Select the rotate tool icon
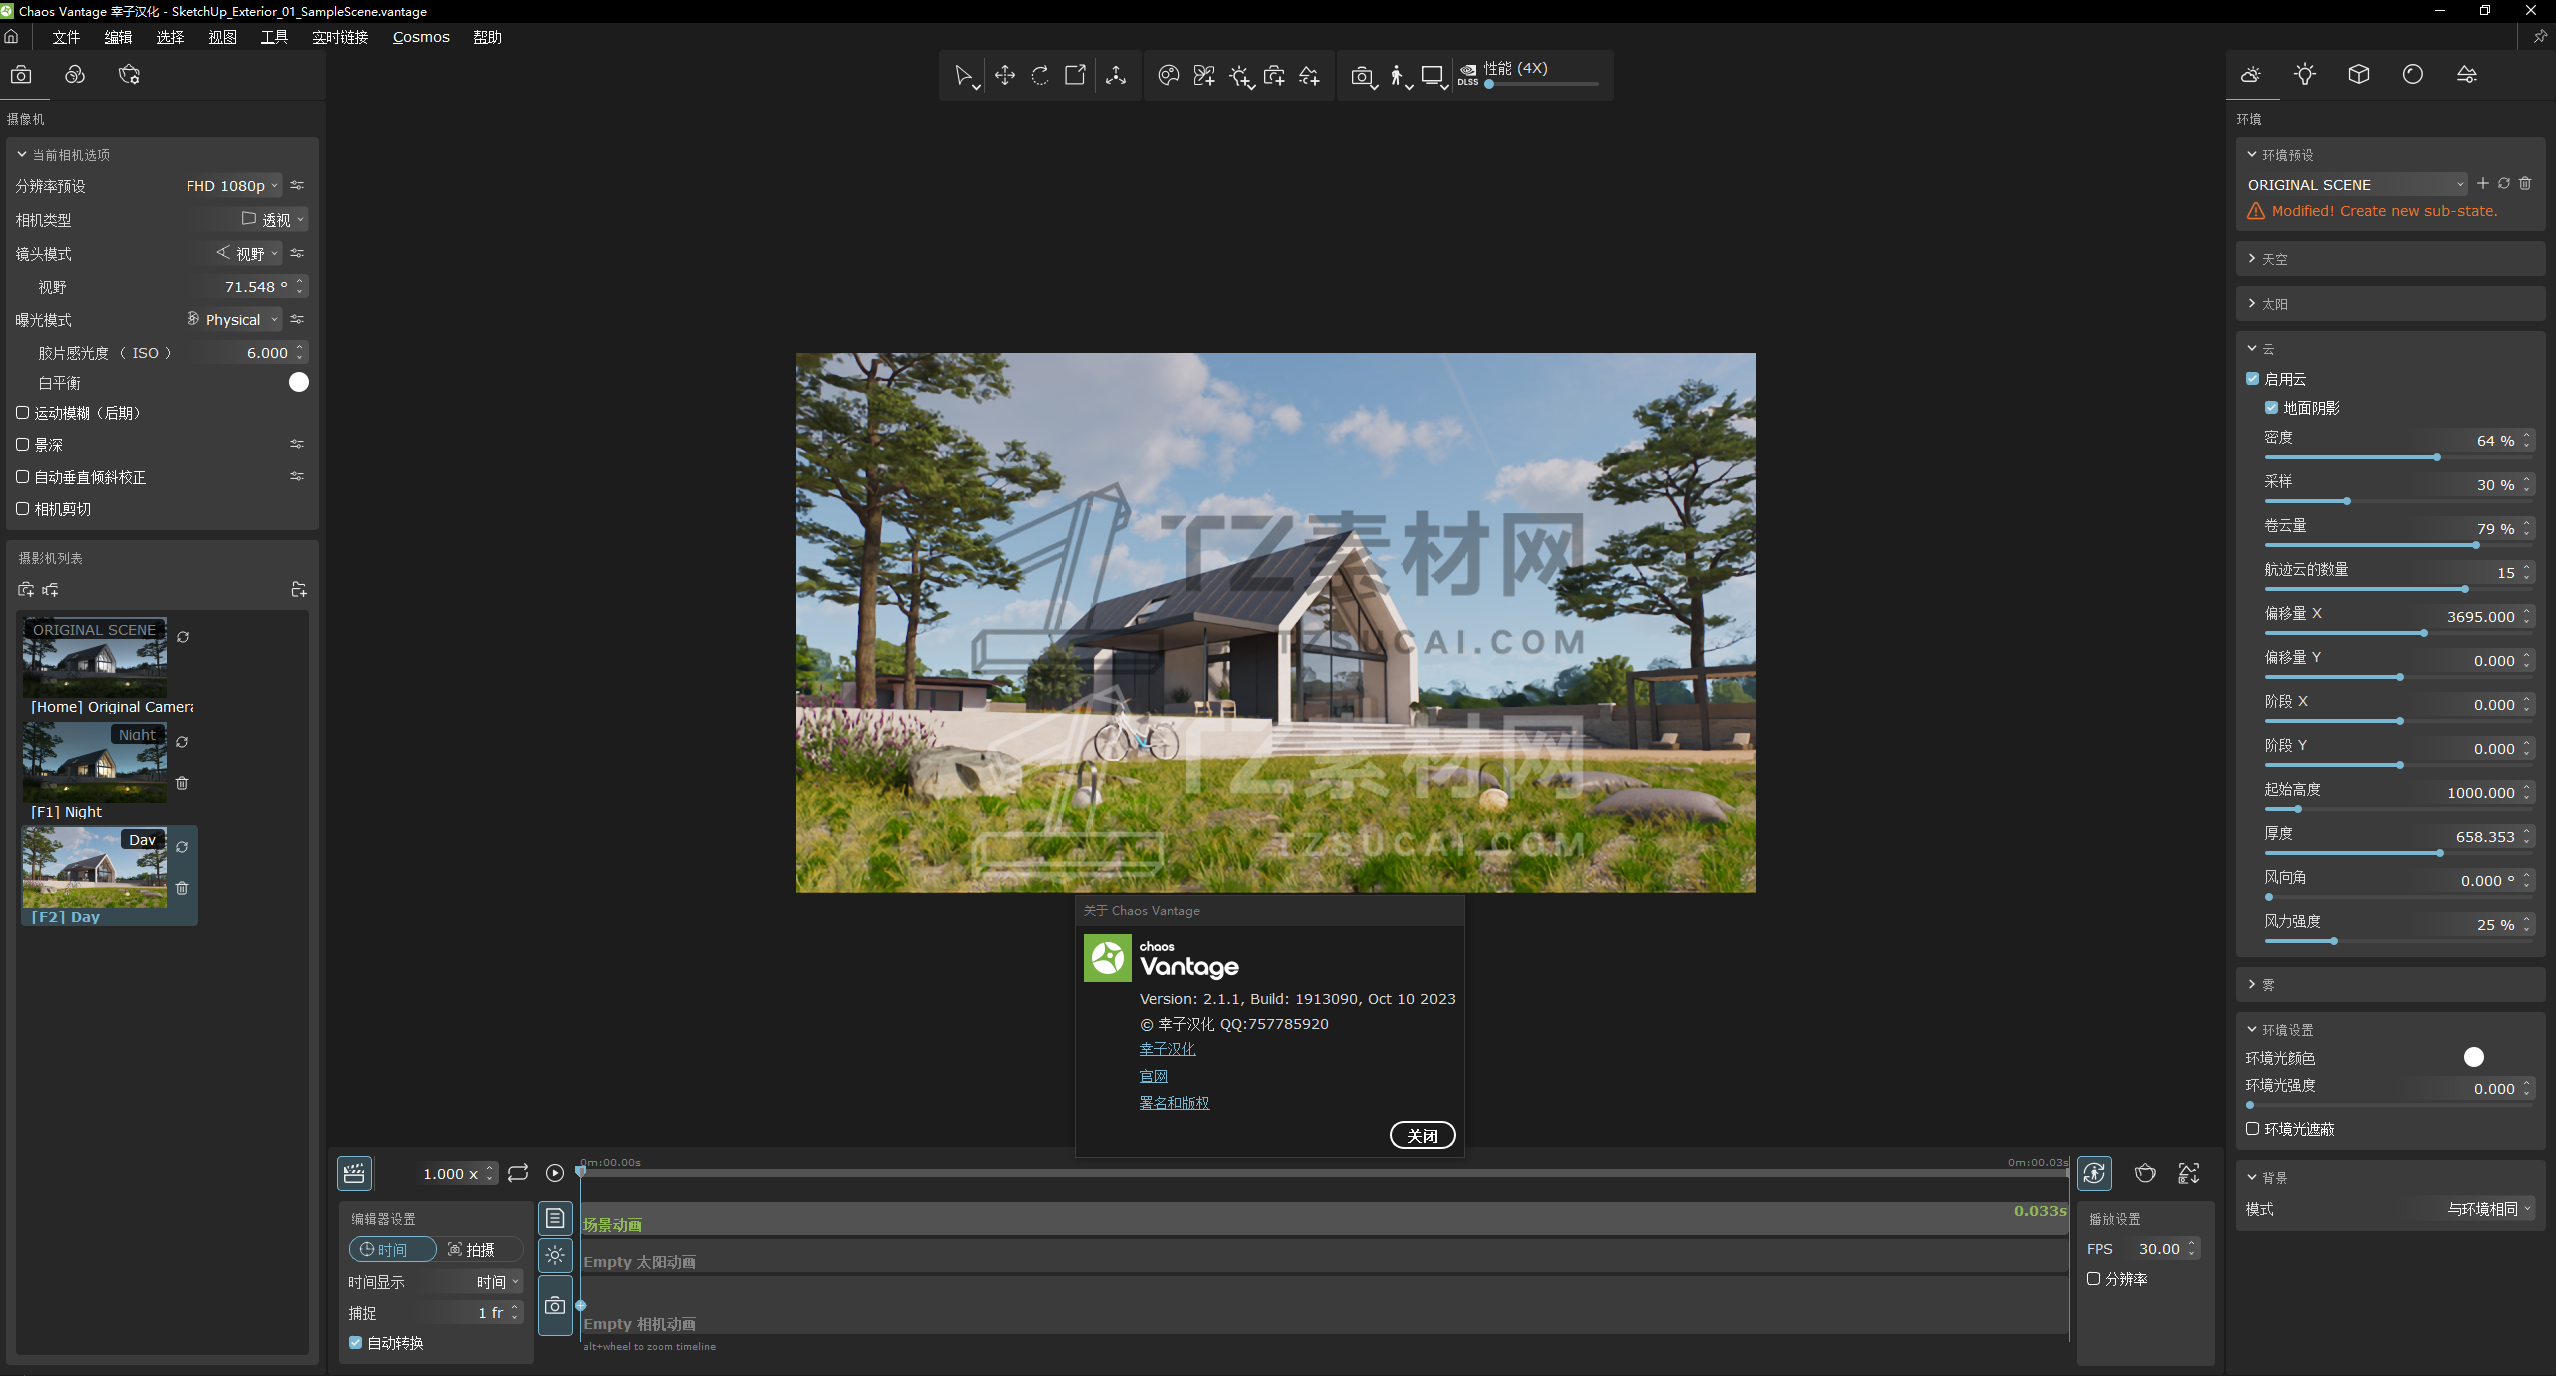Viewport: 2556px width, 1376px height. pos(1040,76)
